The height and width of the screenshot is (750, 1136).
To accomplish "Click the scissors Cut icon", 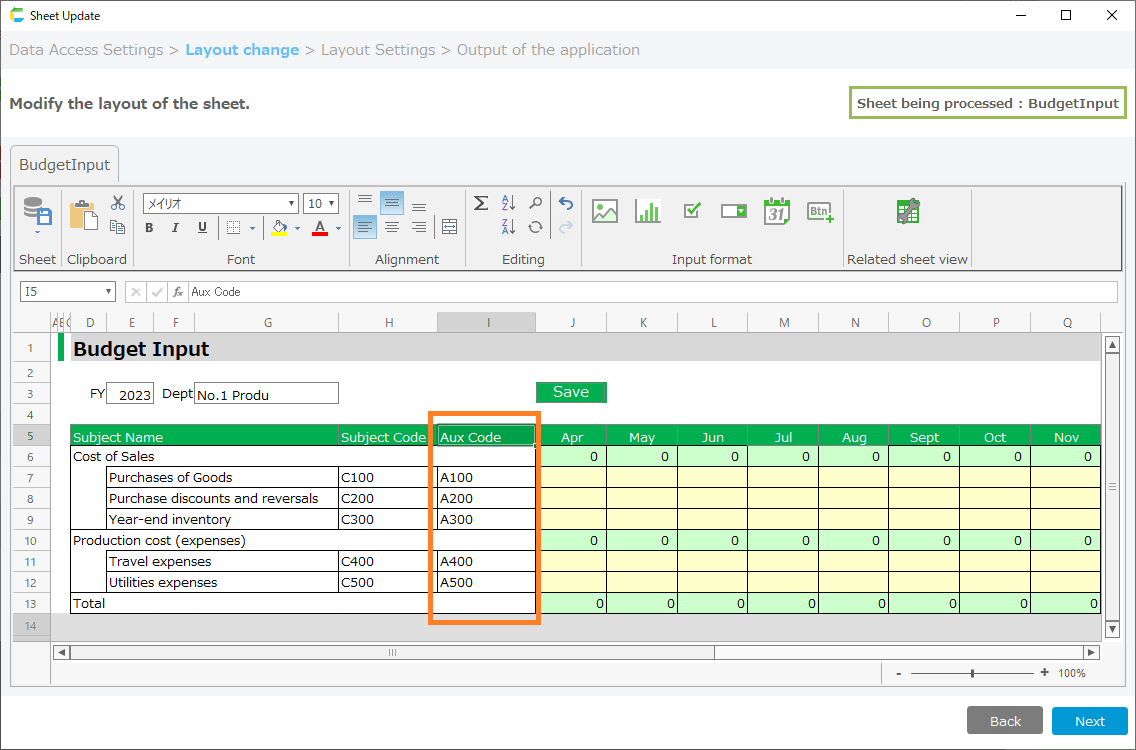I will (x=118, y=203).
